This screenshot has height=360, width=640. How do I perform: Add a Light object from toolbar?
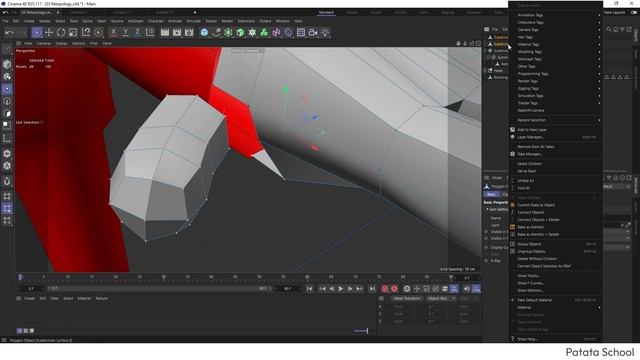[325, 32]
